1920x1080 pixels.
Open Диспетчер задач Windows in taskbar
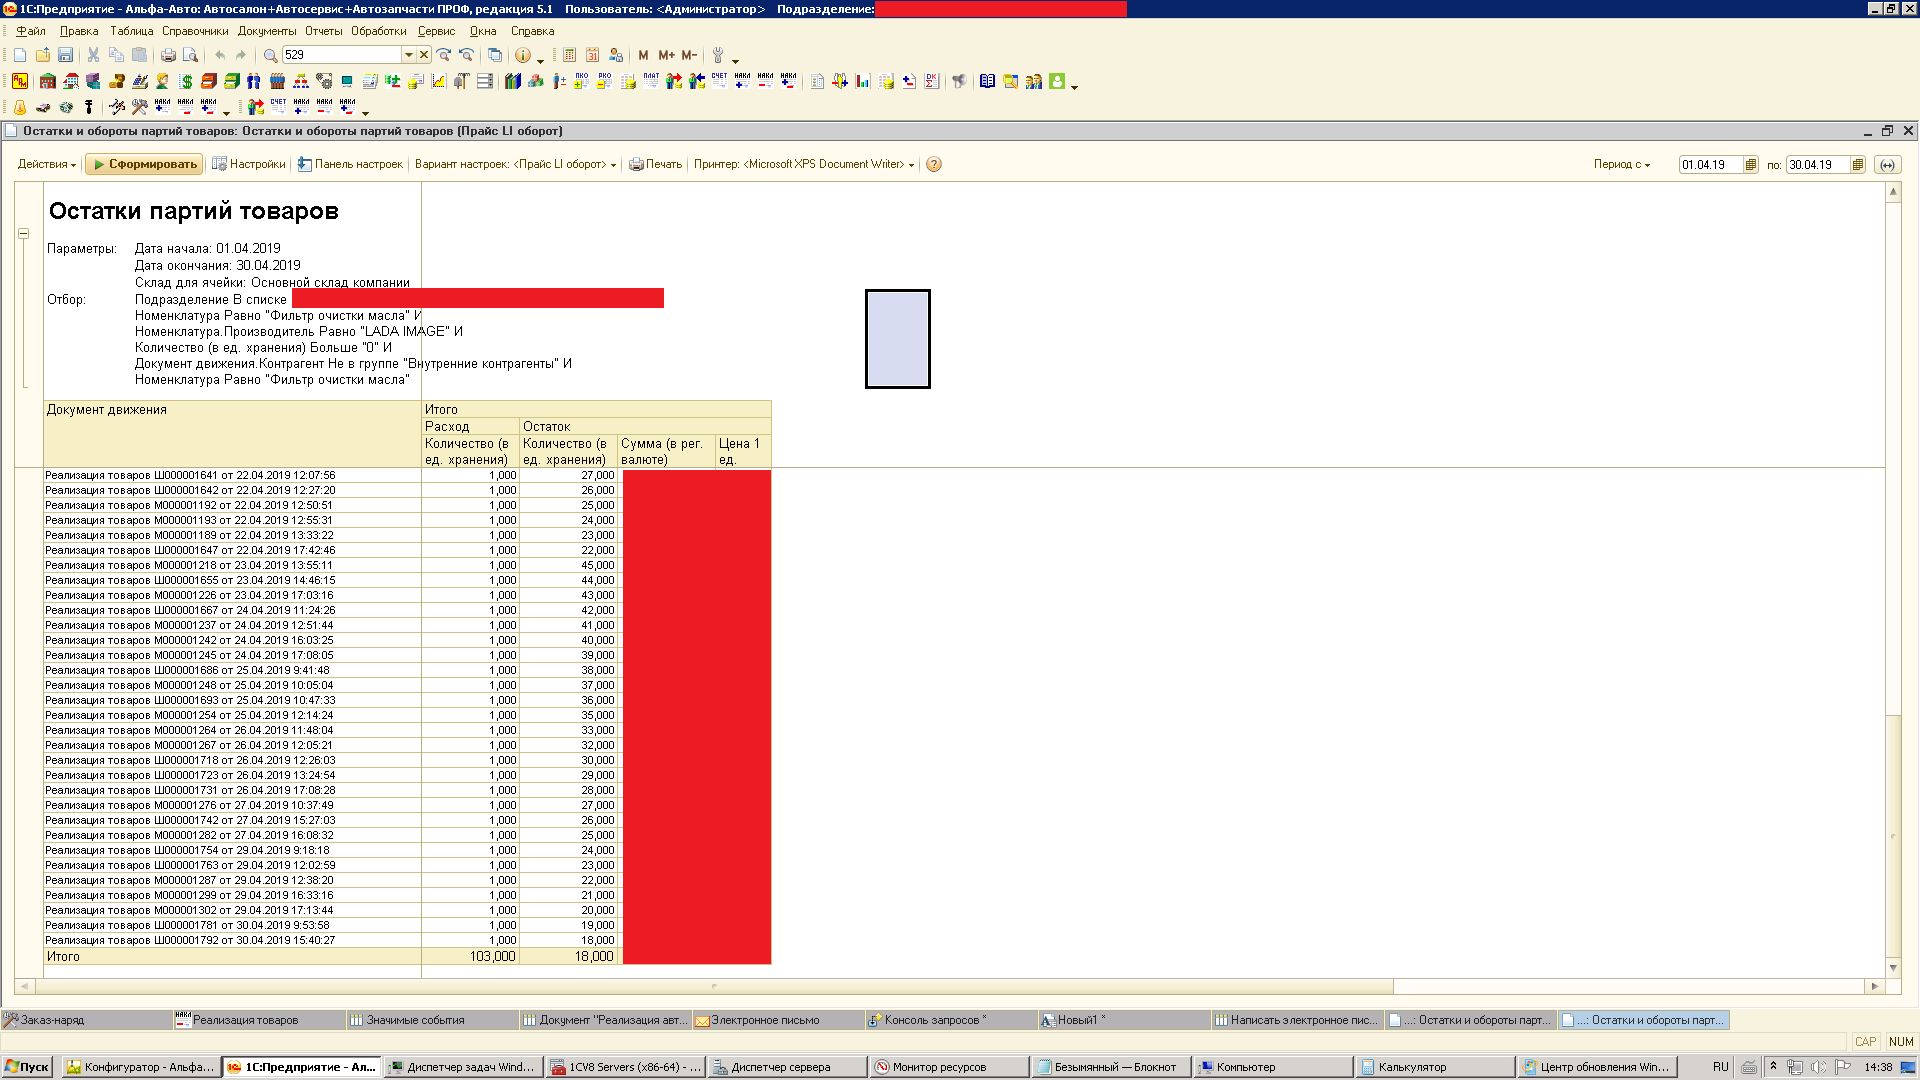pos(464,1067)
